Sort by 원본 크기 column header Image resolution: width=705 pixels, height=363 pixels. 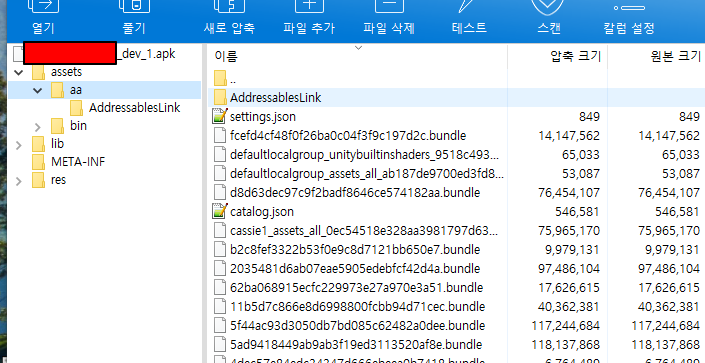(675, 56)
